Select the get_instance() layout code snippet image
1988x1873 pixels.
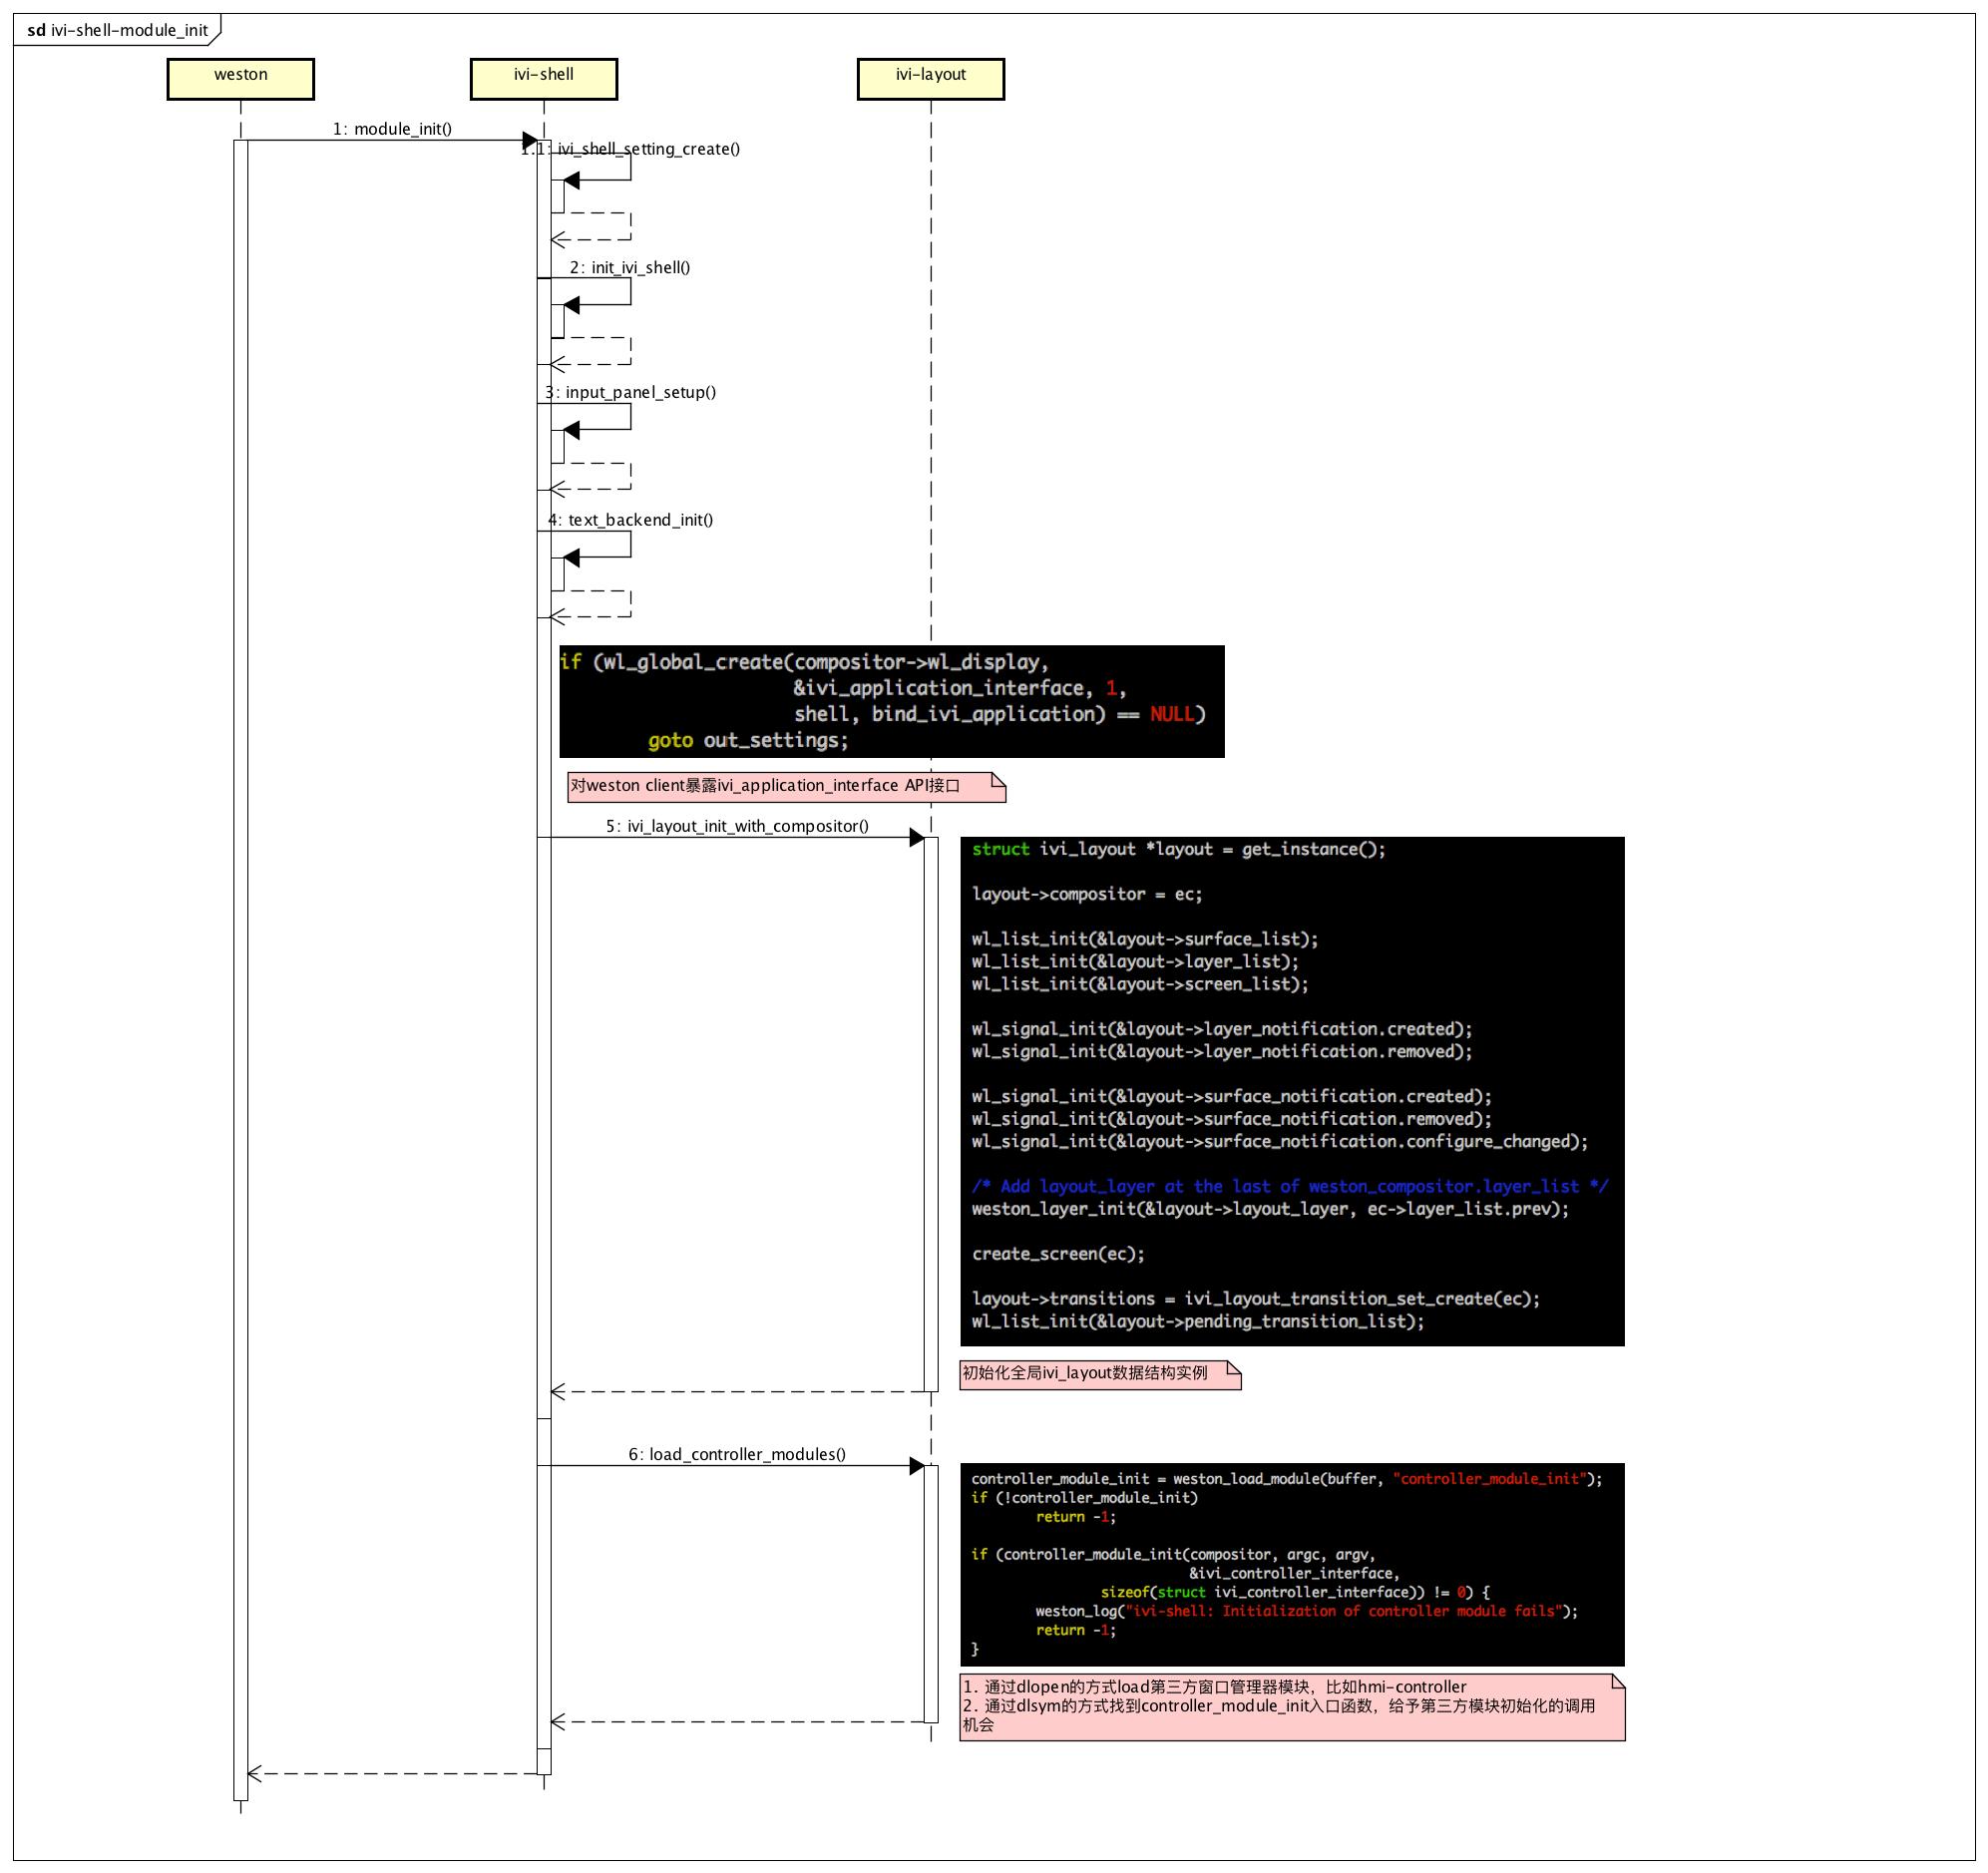(x=1291, y=1091)
